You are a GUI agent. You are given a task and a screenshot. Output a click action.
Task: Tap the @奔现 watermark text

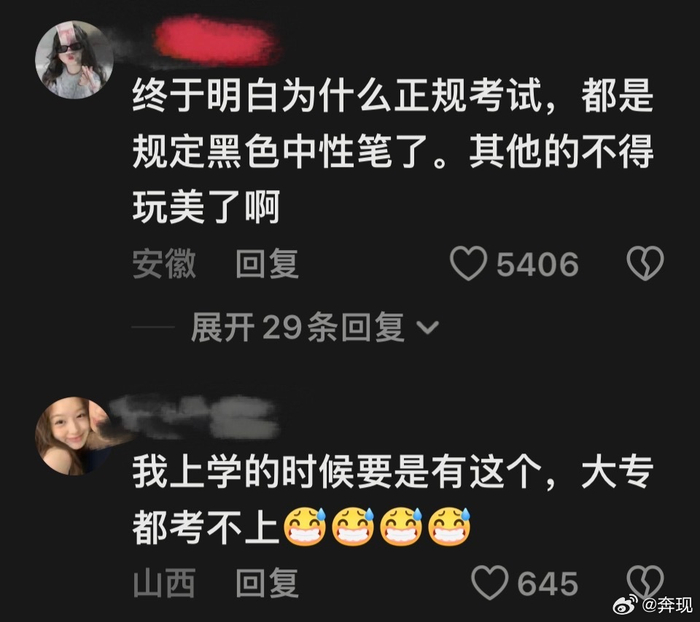tap(667, 605)
